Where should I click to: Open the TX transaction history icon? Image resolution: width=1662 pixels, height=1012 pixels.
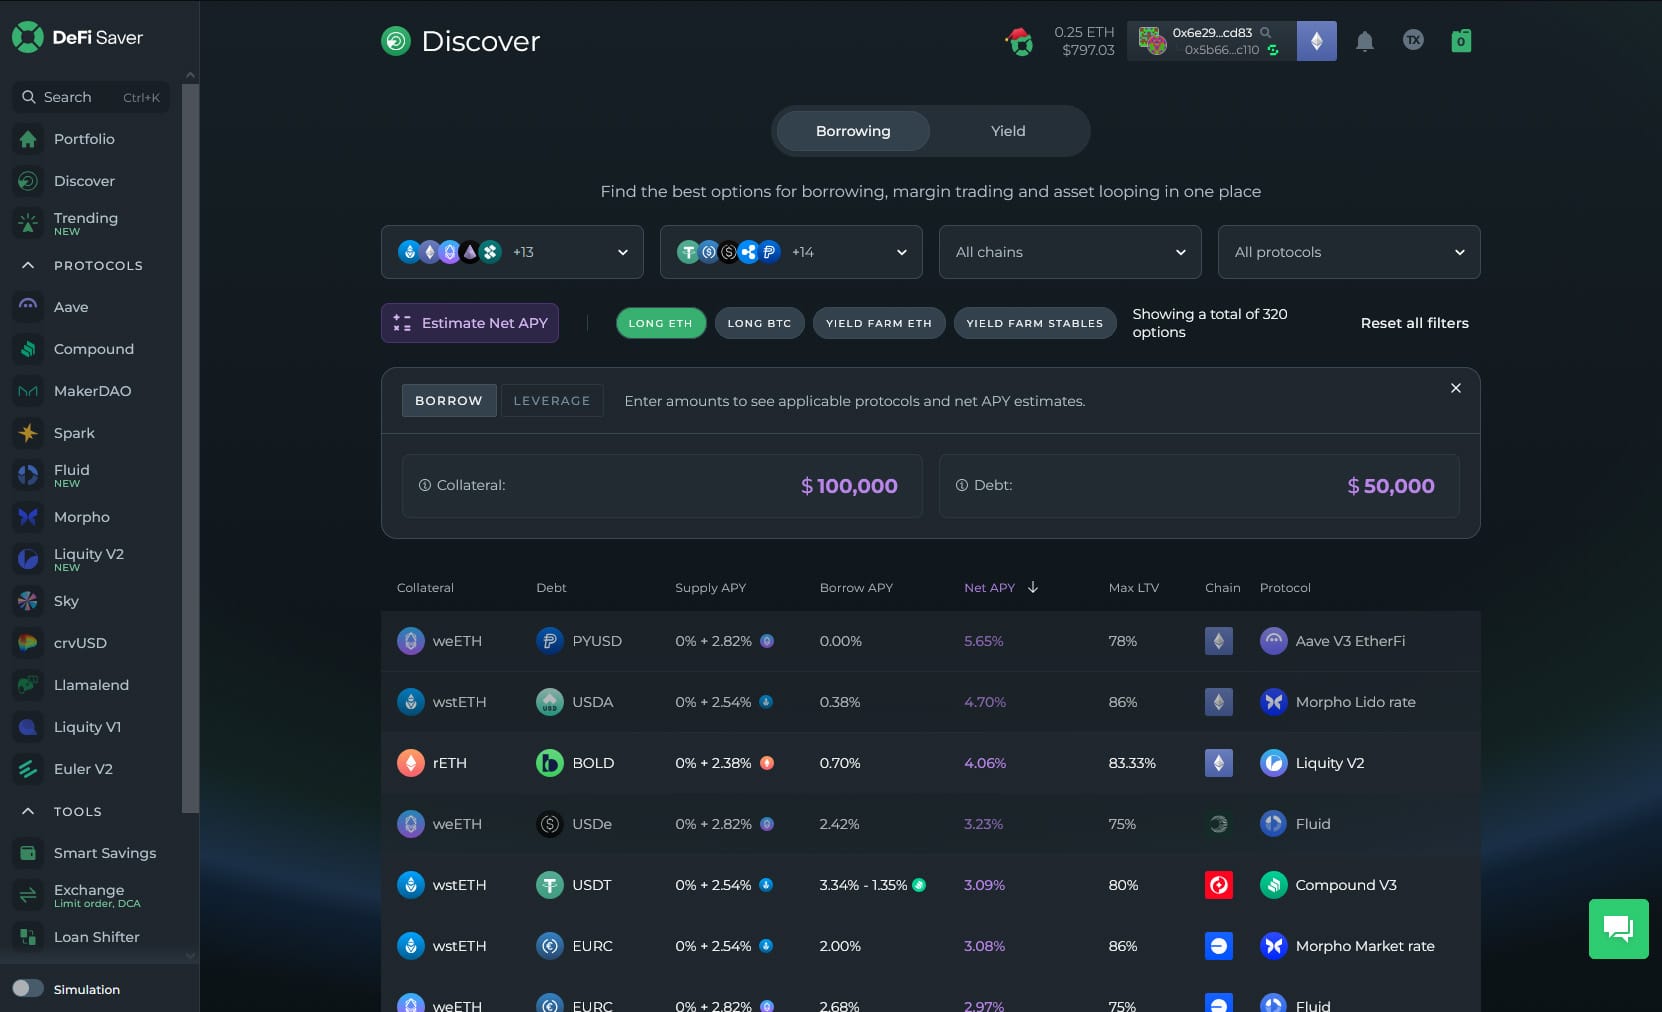pyautogui.click(x=1412, y=40)
